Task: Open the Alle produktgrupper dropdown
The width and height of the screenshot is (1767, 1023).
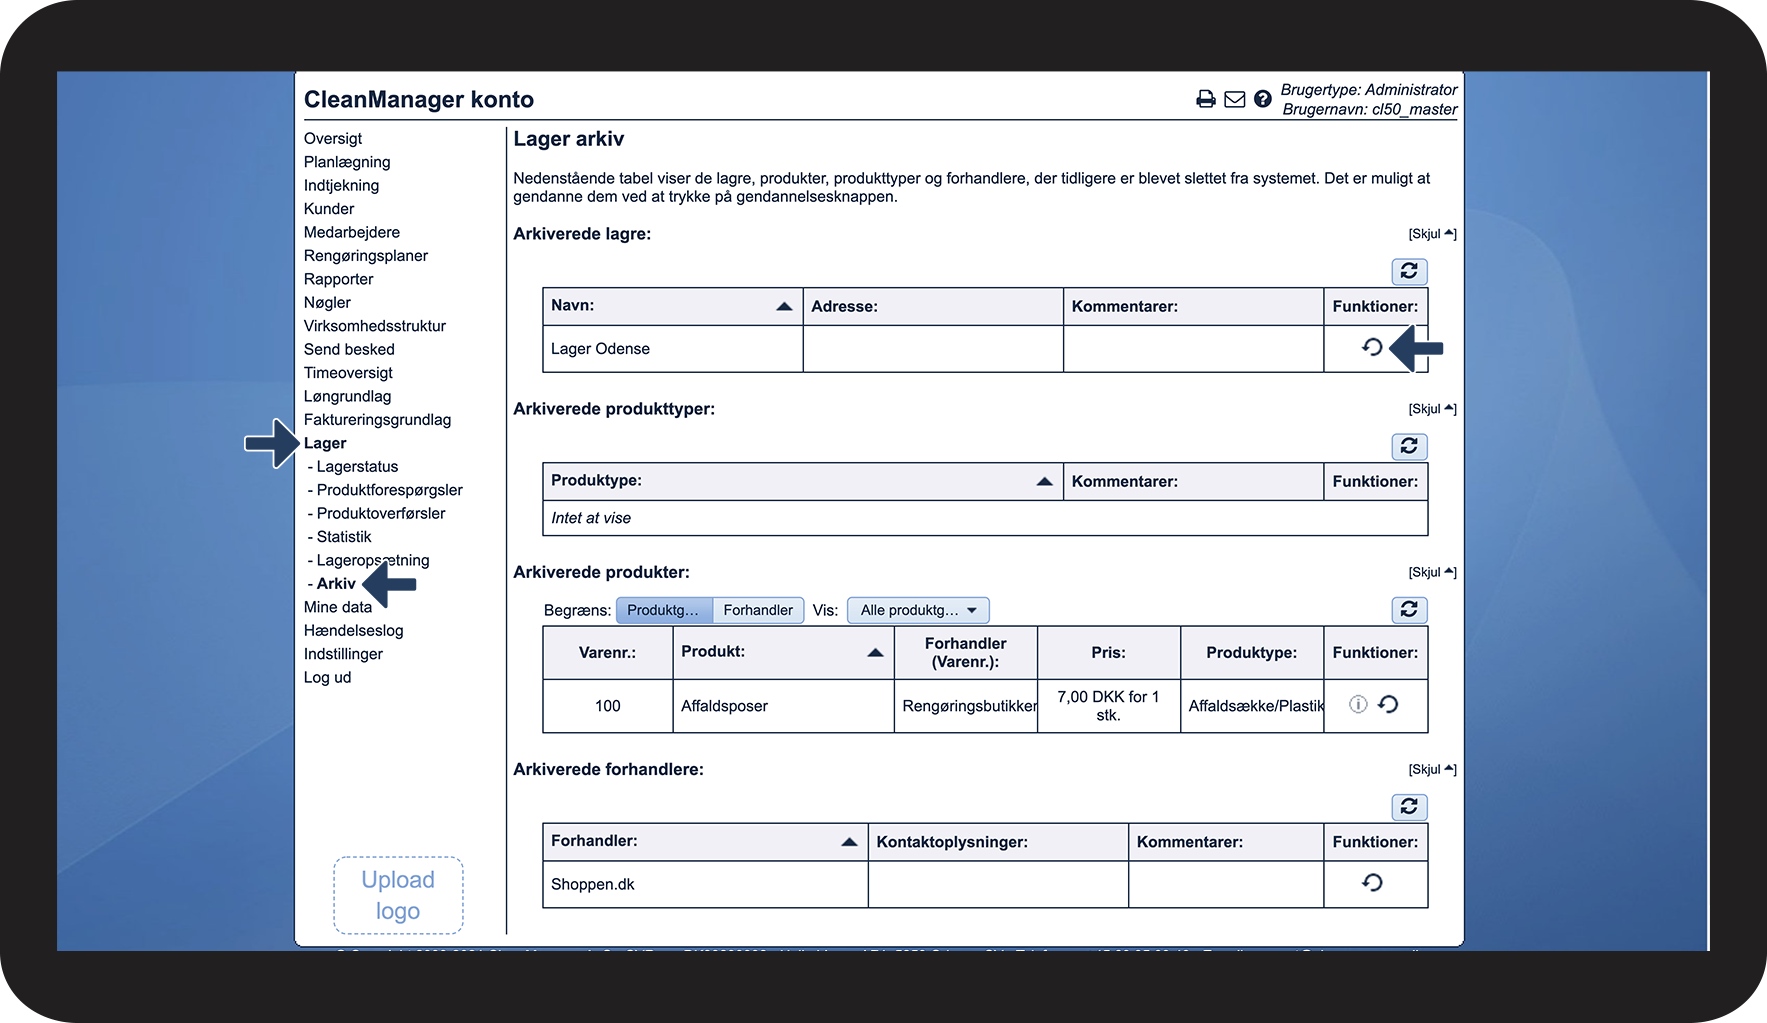Action: [917, 610]
